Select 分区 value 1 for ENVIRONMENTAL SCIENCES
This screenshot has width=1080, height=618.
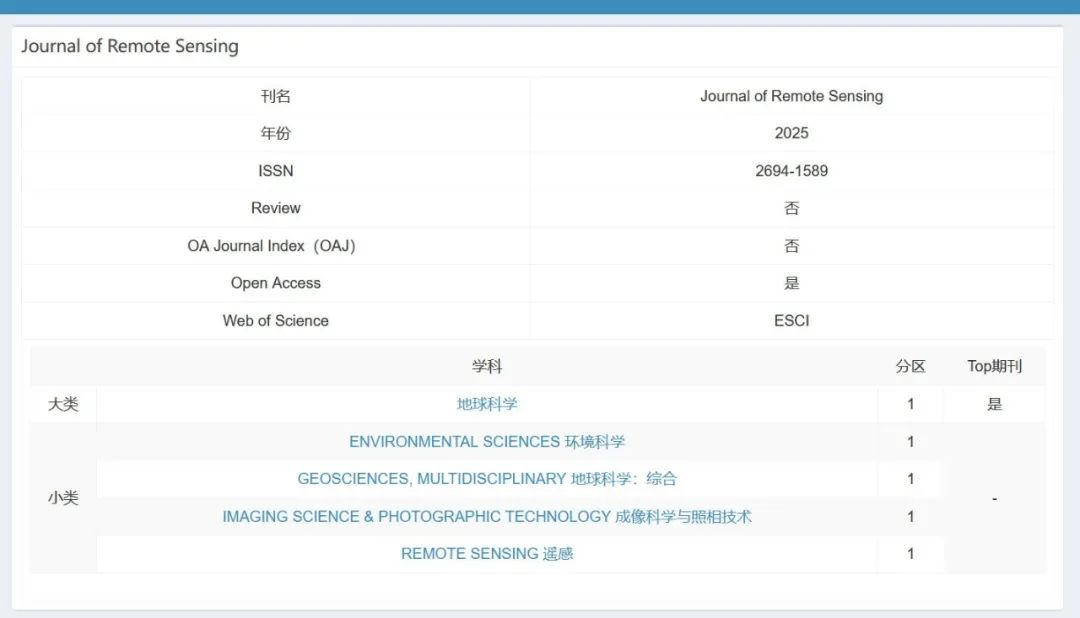911,442
